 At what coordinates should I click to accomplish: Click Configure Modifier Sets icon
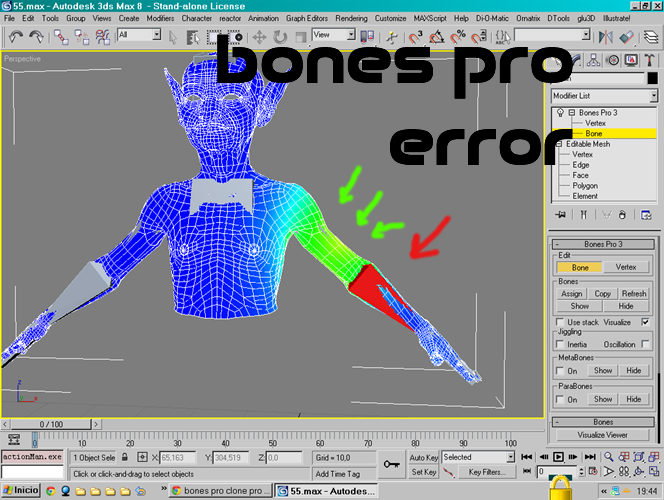pyautogui.click(x=646, y=215)
